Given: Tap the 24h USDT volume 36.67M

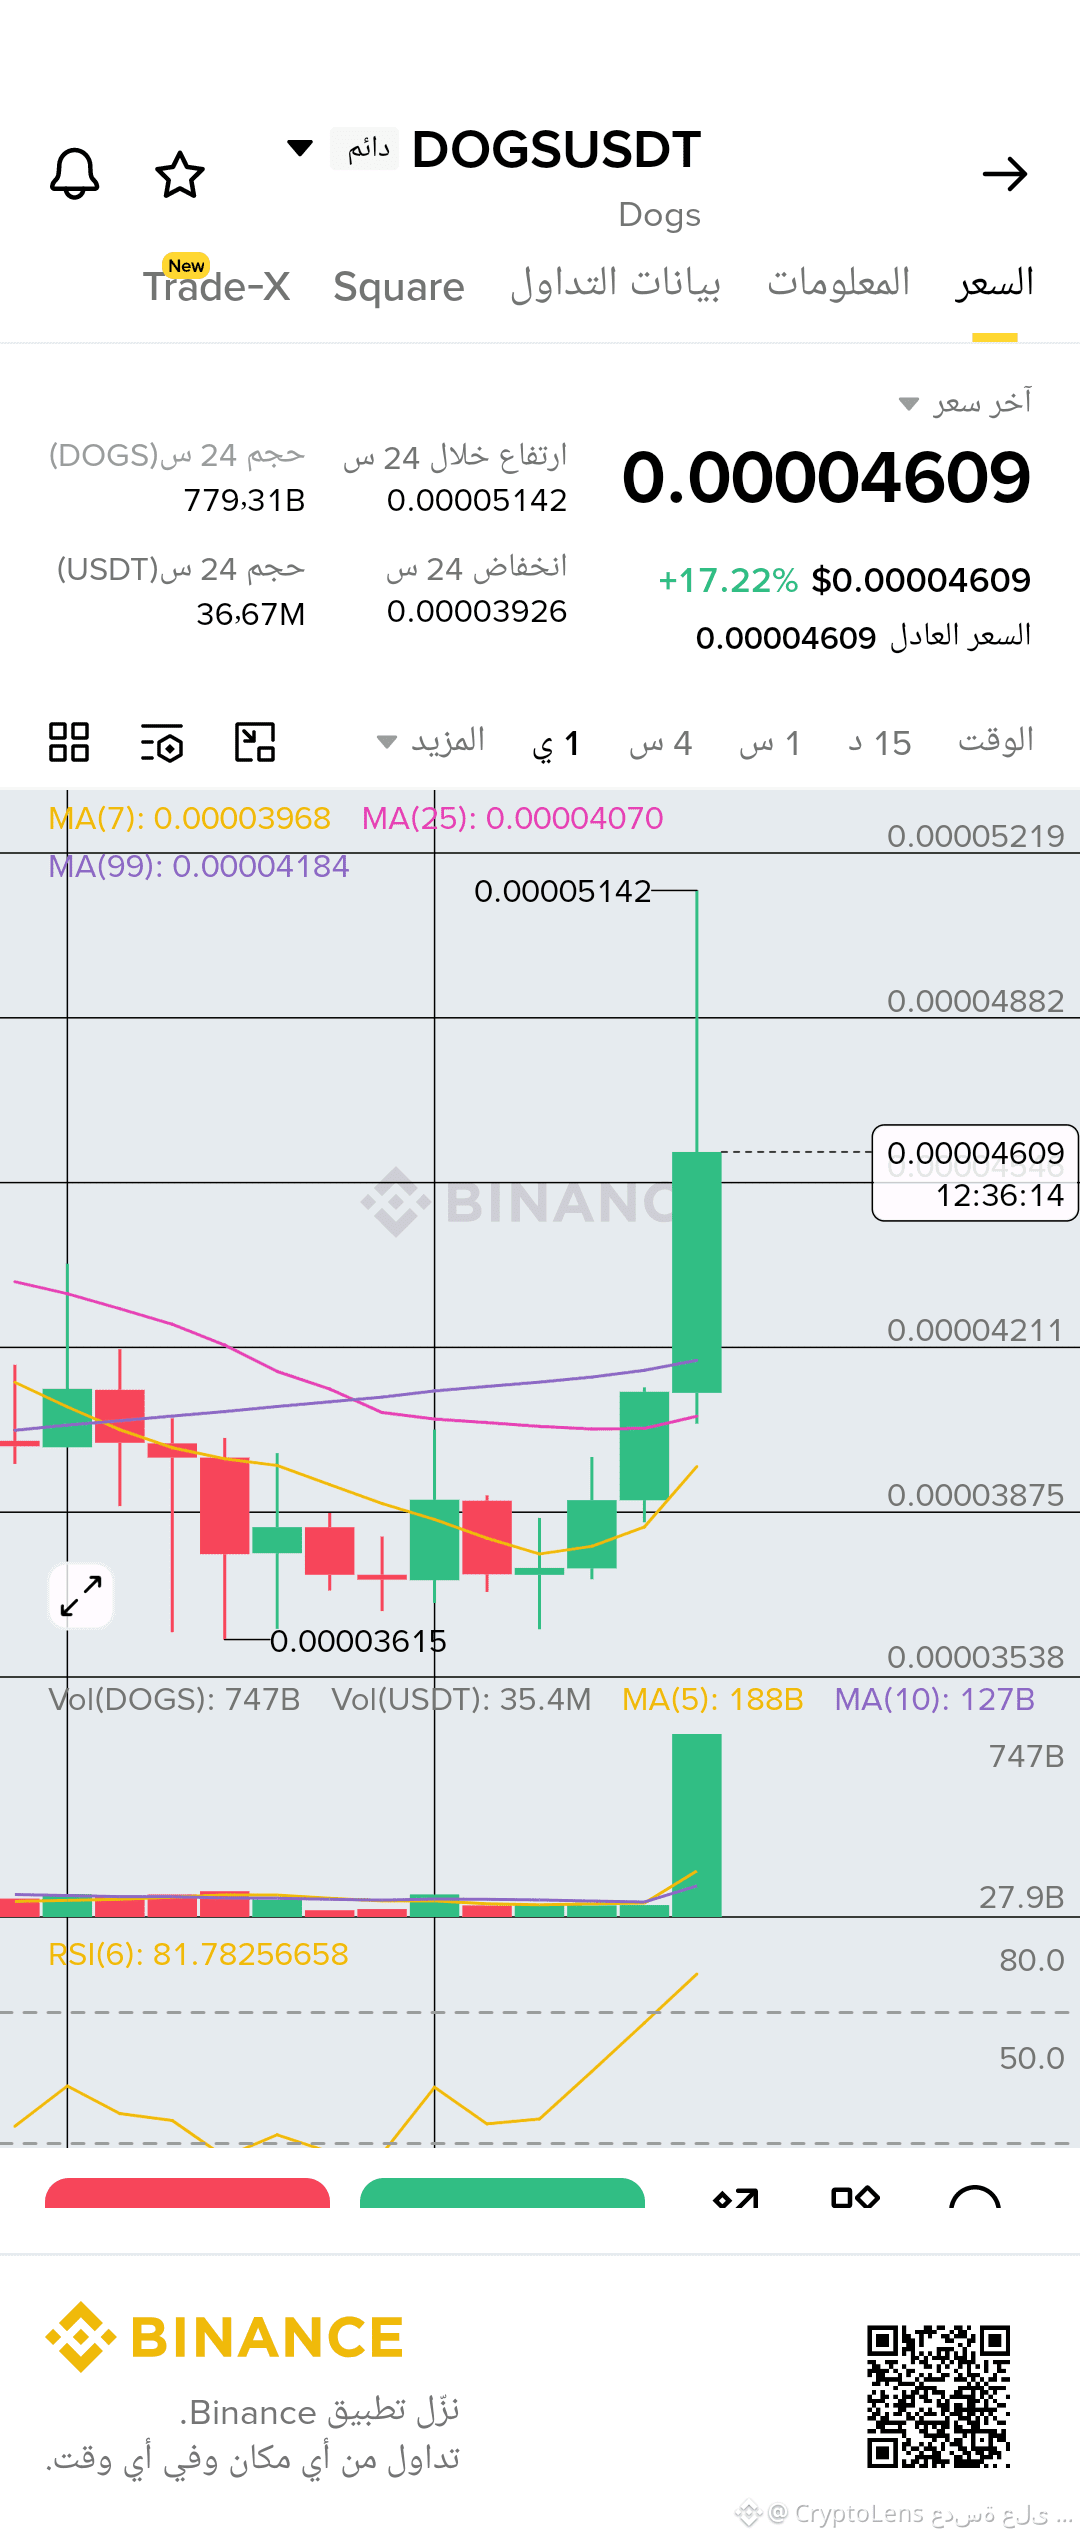Looking at the screenshot, I should tap(251, 614).
